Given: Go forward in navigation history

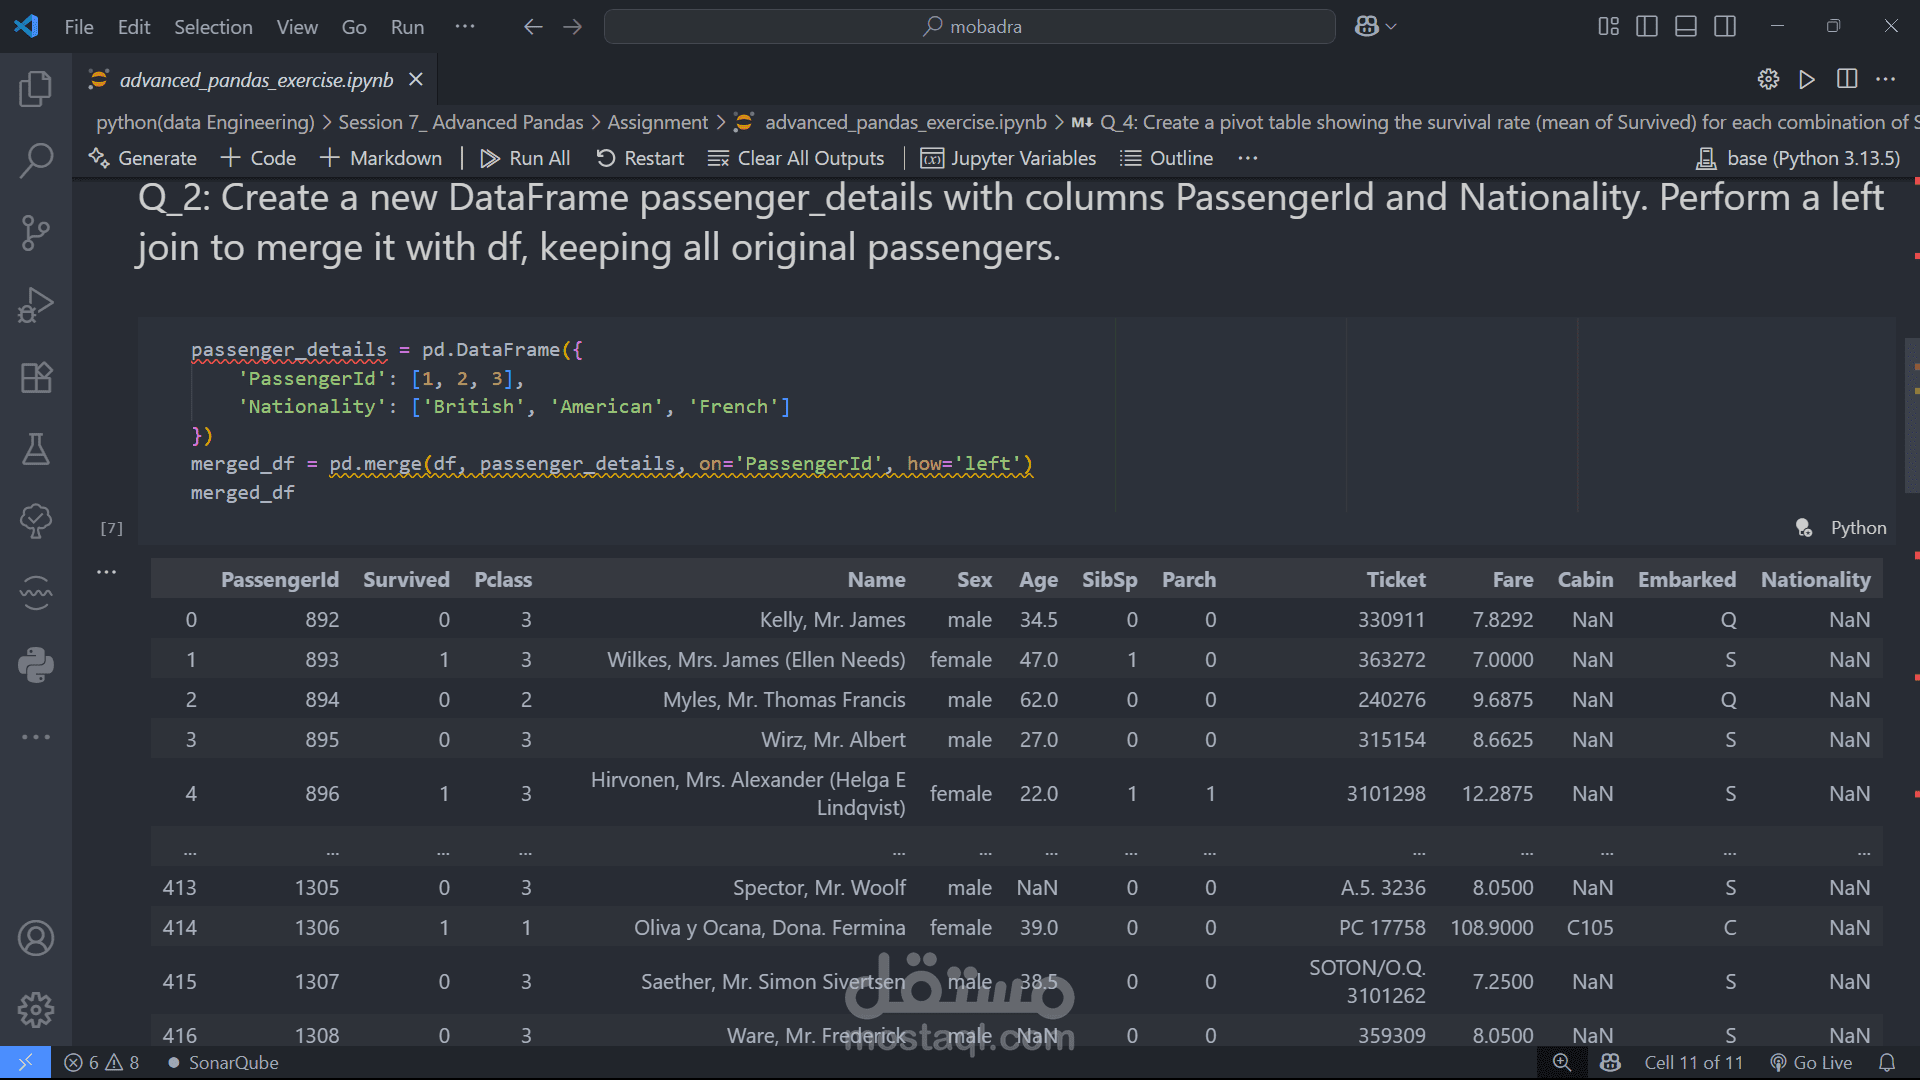Looking at the screenshot, I should pyautogui.click(x=572, y=27).
